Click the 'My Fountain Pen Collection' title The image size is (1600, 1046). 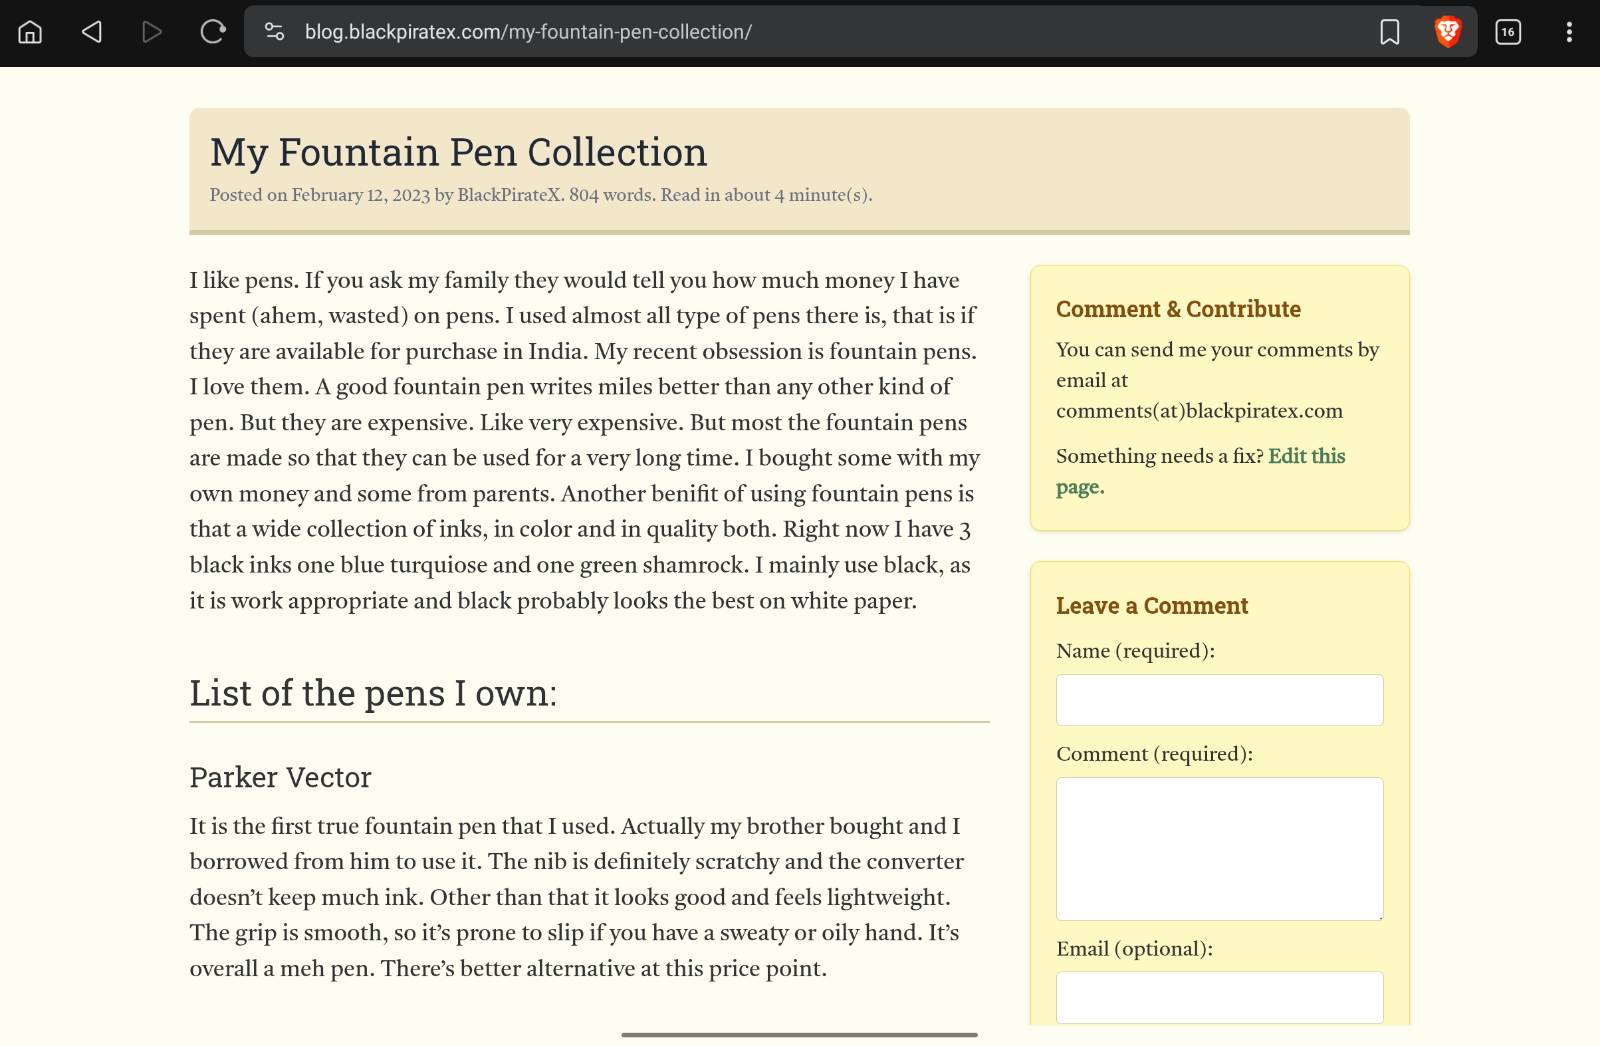[x=458, y=152]
